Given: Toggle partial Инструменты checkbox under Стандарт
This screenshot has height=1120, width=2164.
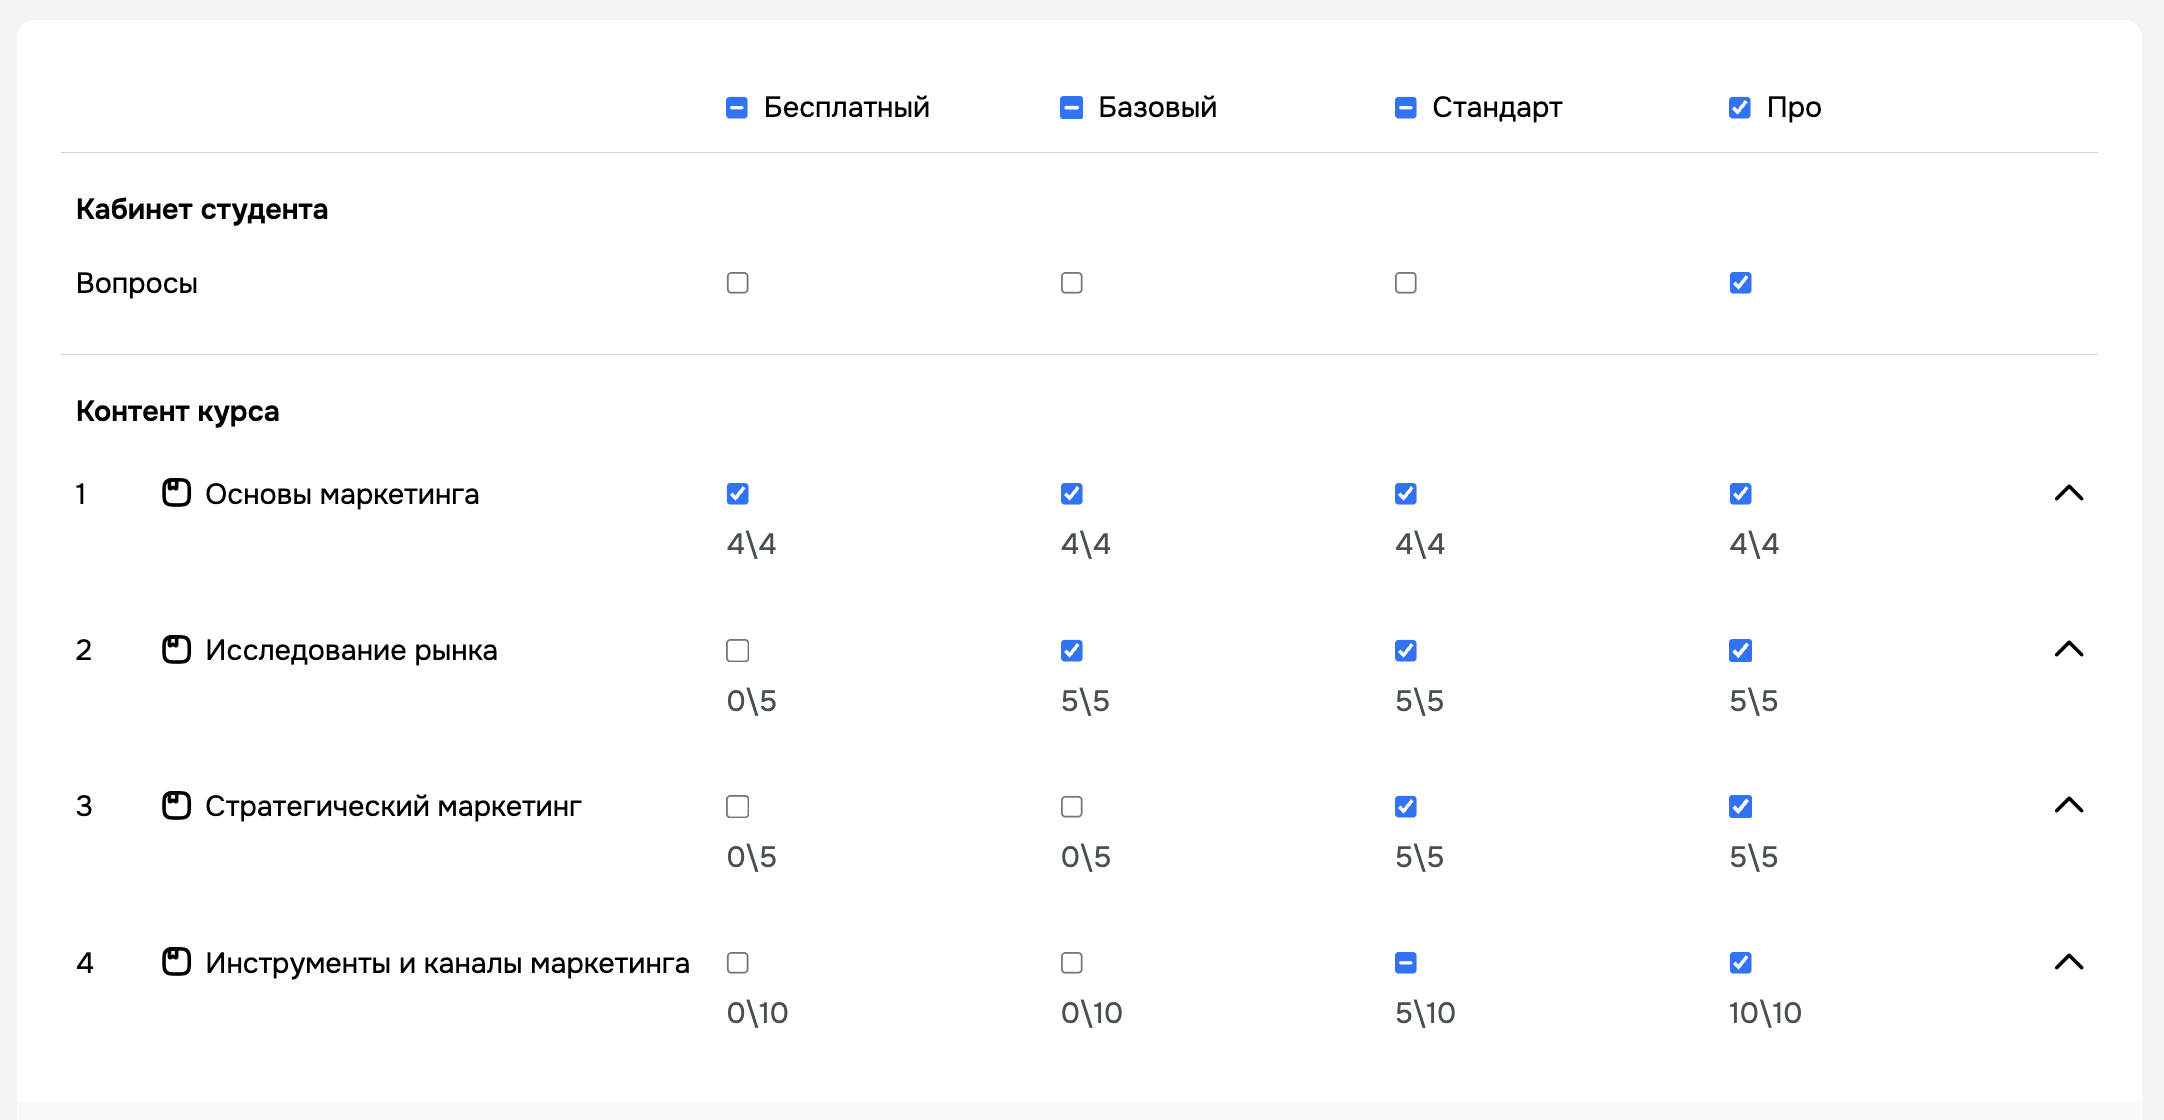Looking at the screenshot, I should coord(1406,963).
